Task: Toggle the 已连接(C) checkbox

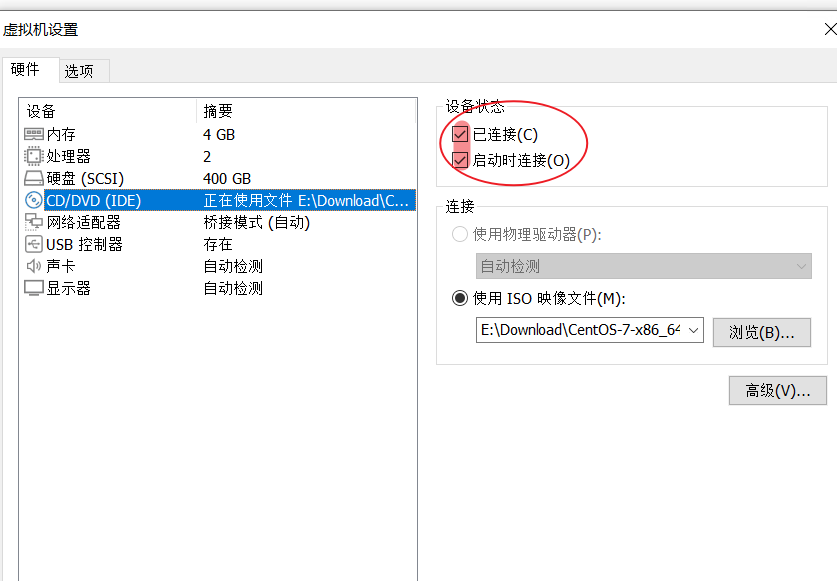Action: point(460,134)
